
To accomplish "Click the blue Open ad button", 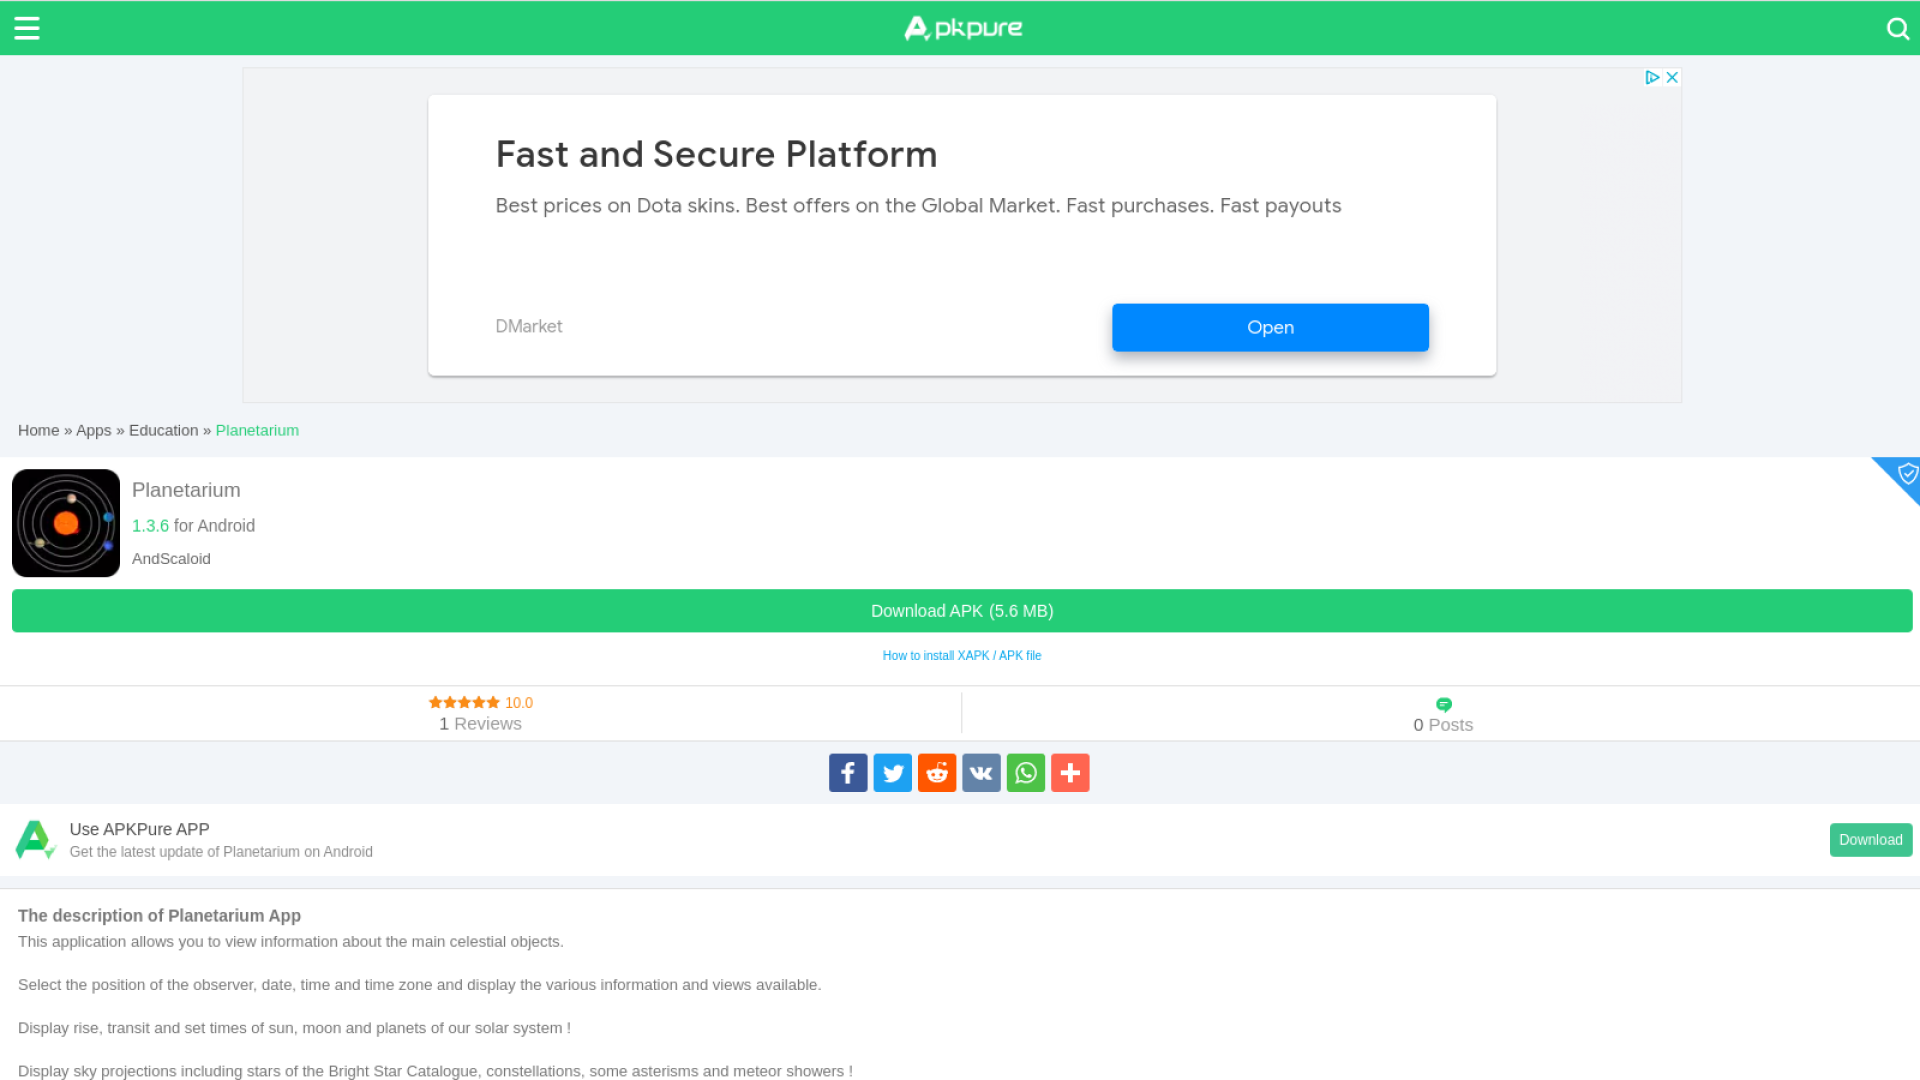I will coord(1270,327).
